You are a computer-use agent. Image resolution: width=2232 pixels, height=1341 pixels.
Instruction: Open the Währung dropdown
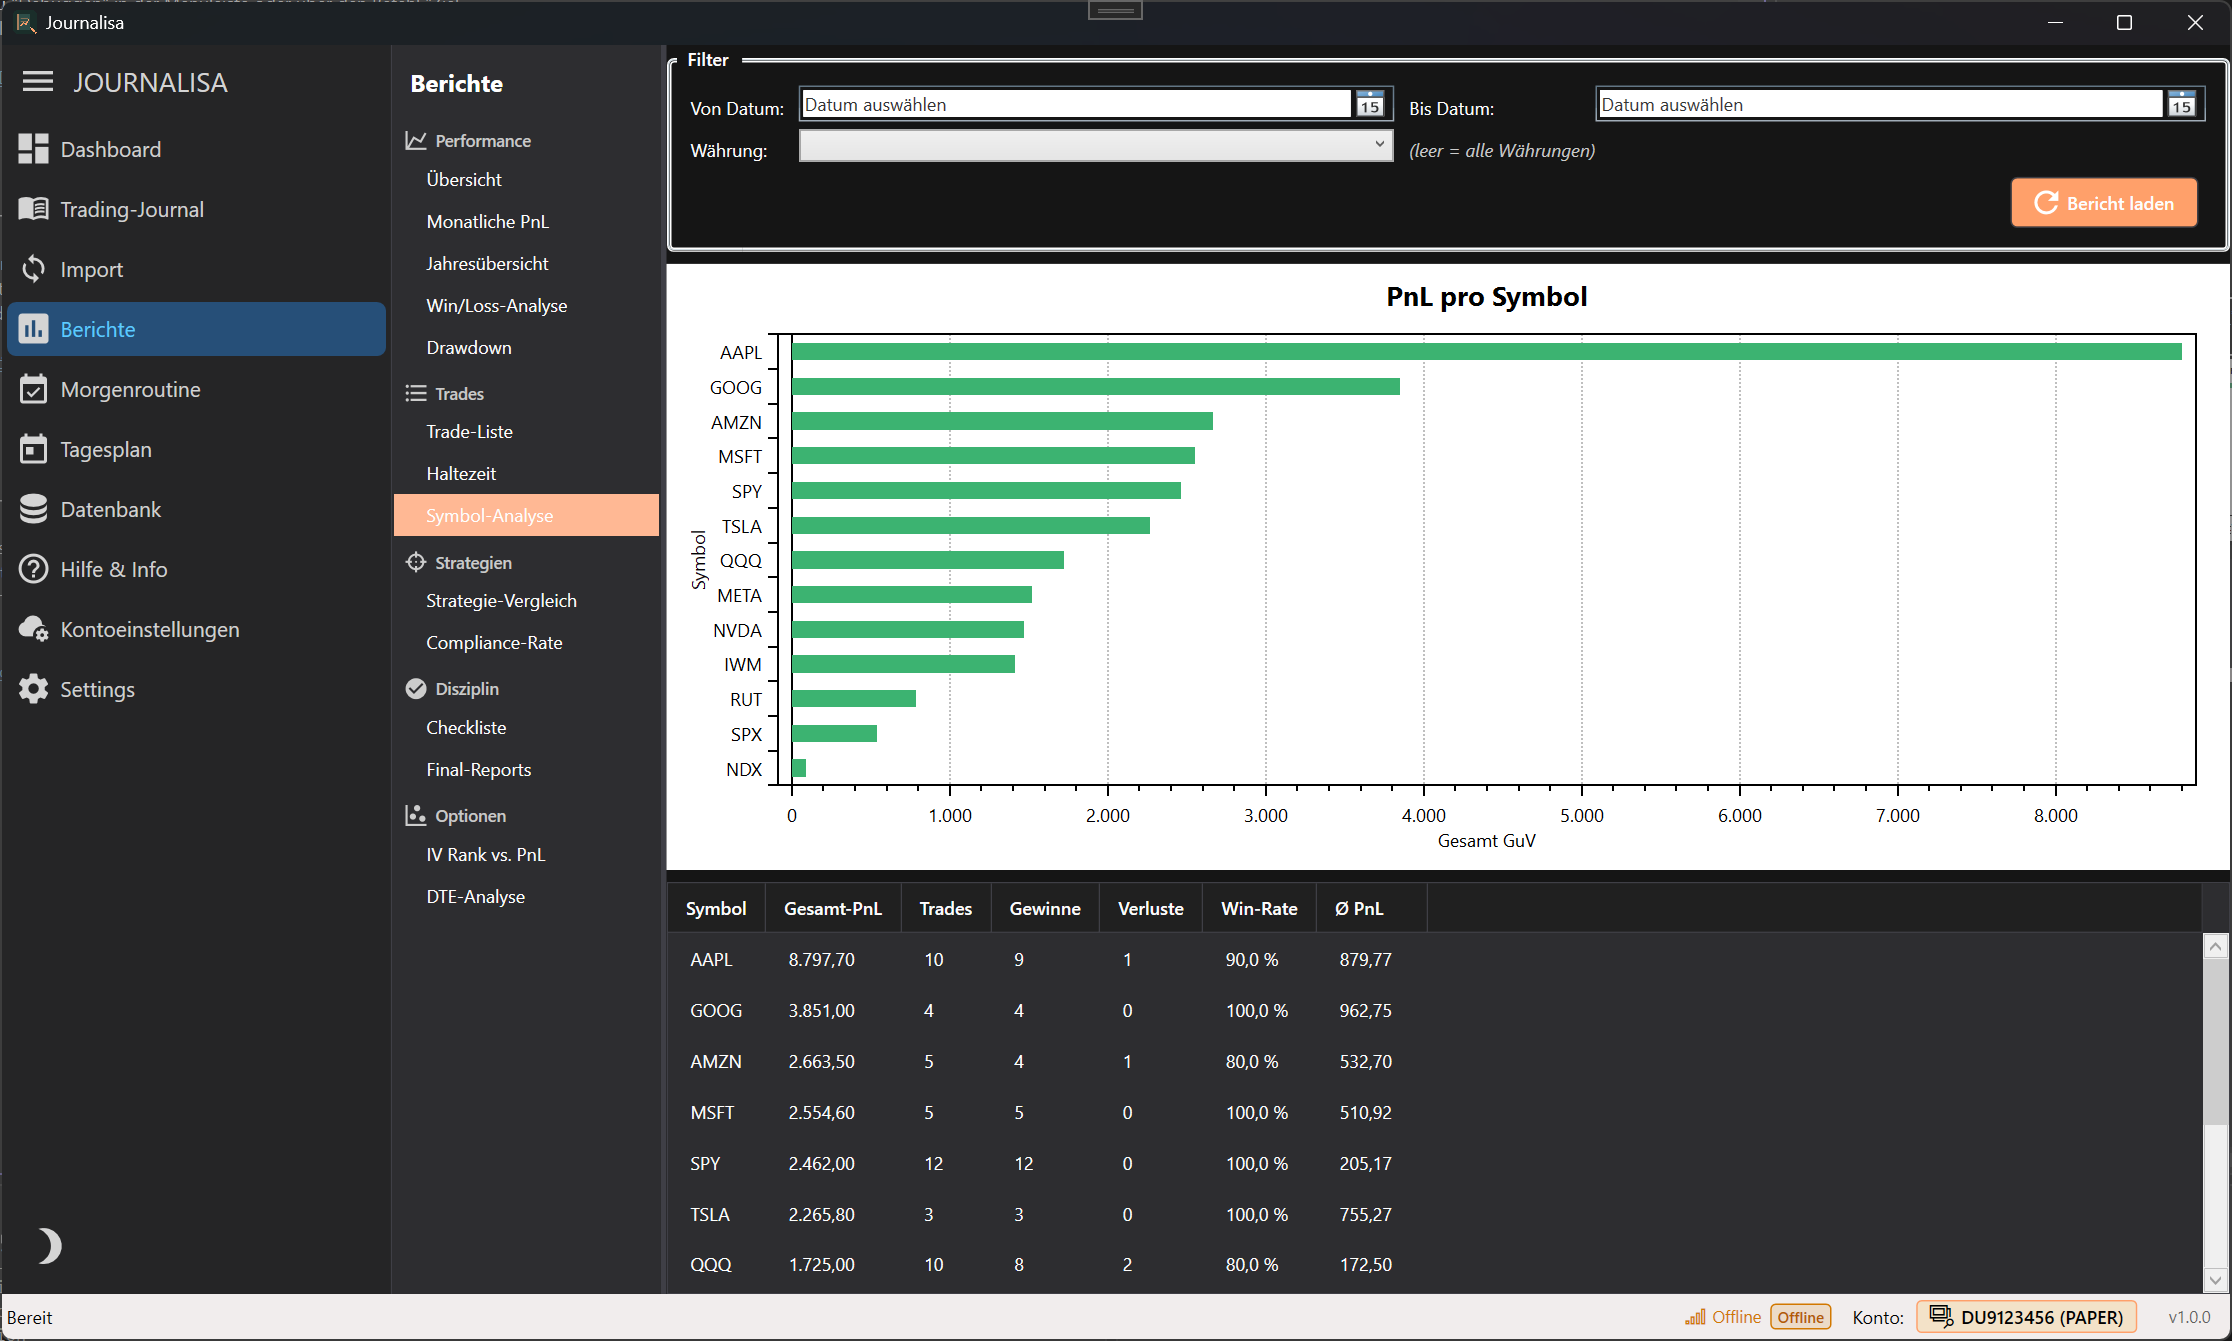pos(1095,146)
